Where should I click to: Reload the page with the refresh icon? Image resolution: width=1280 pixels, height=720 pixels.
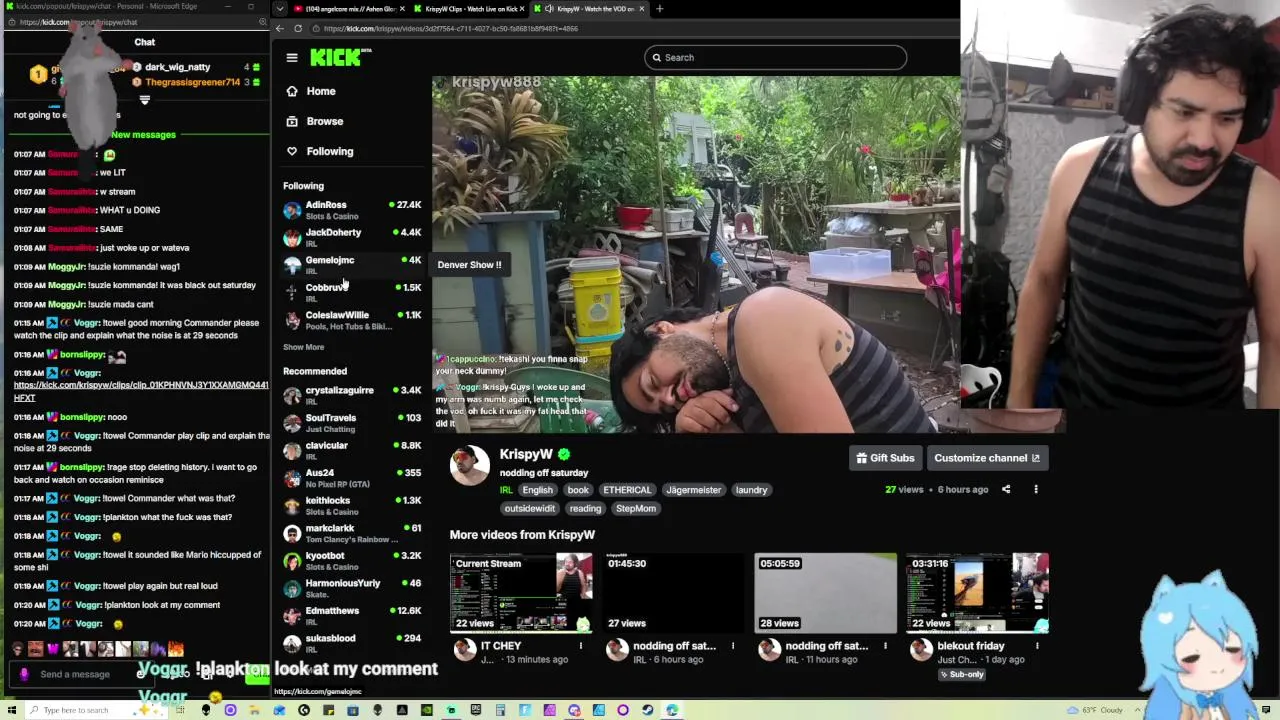(x=298, y=29)
